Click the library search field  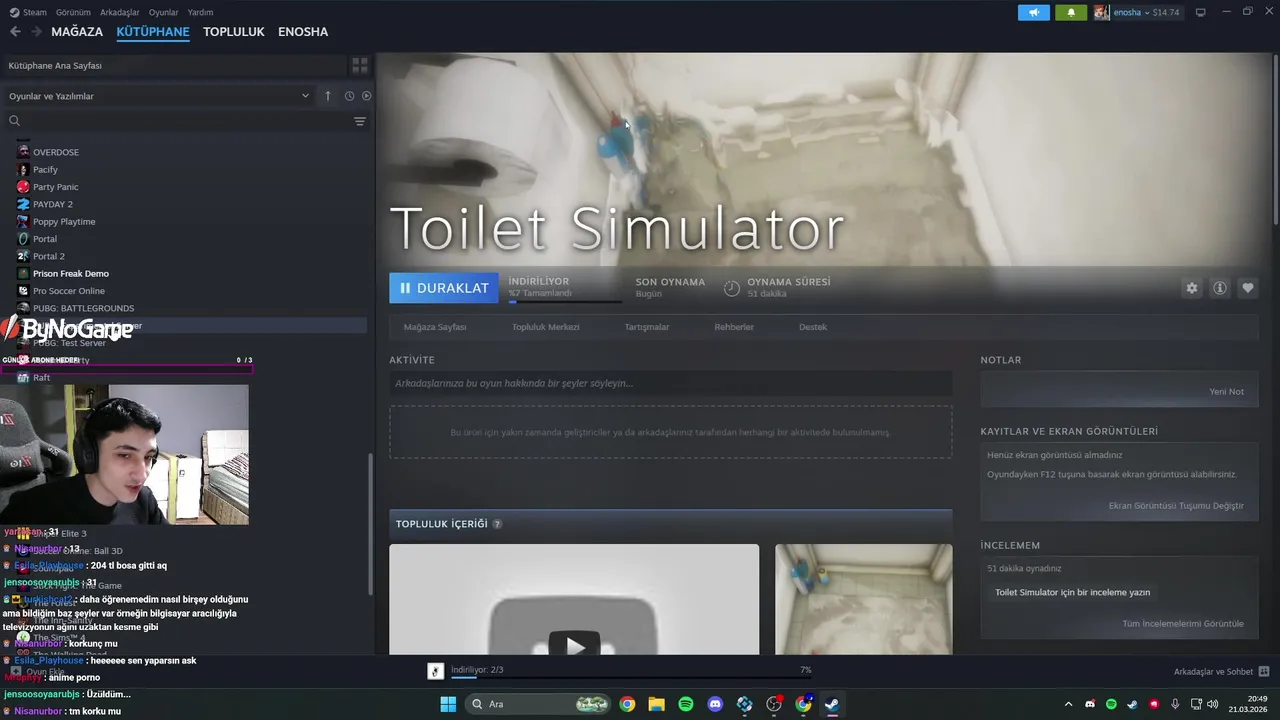(180, 121)
